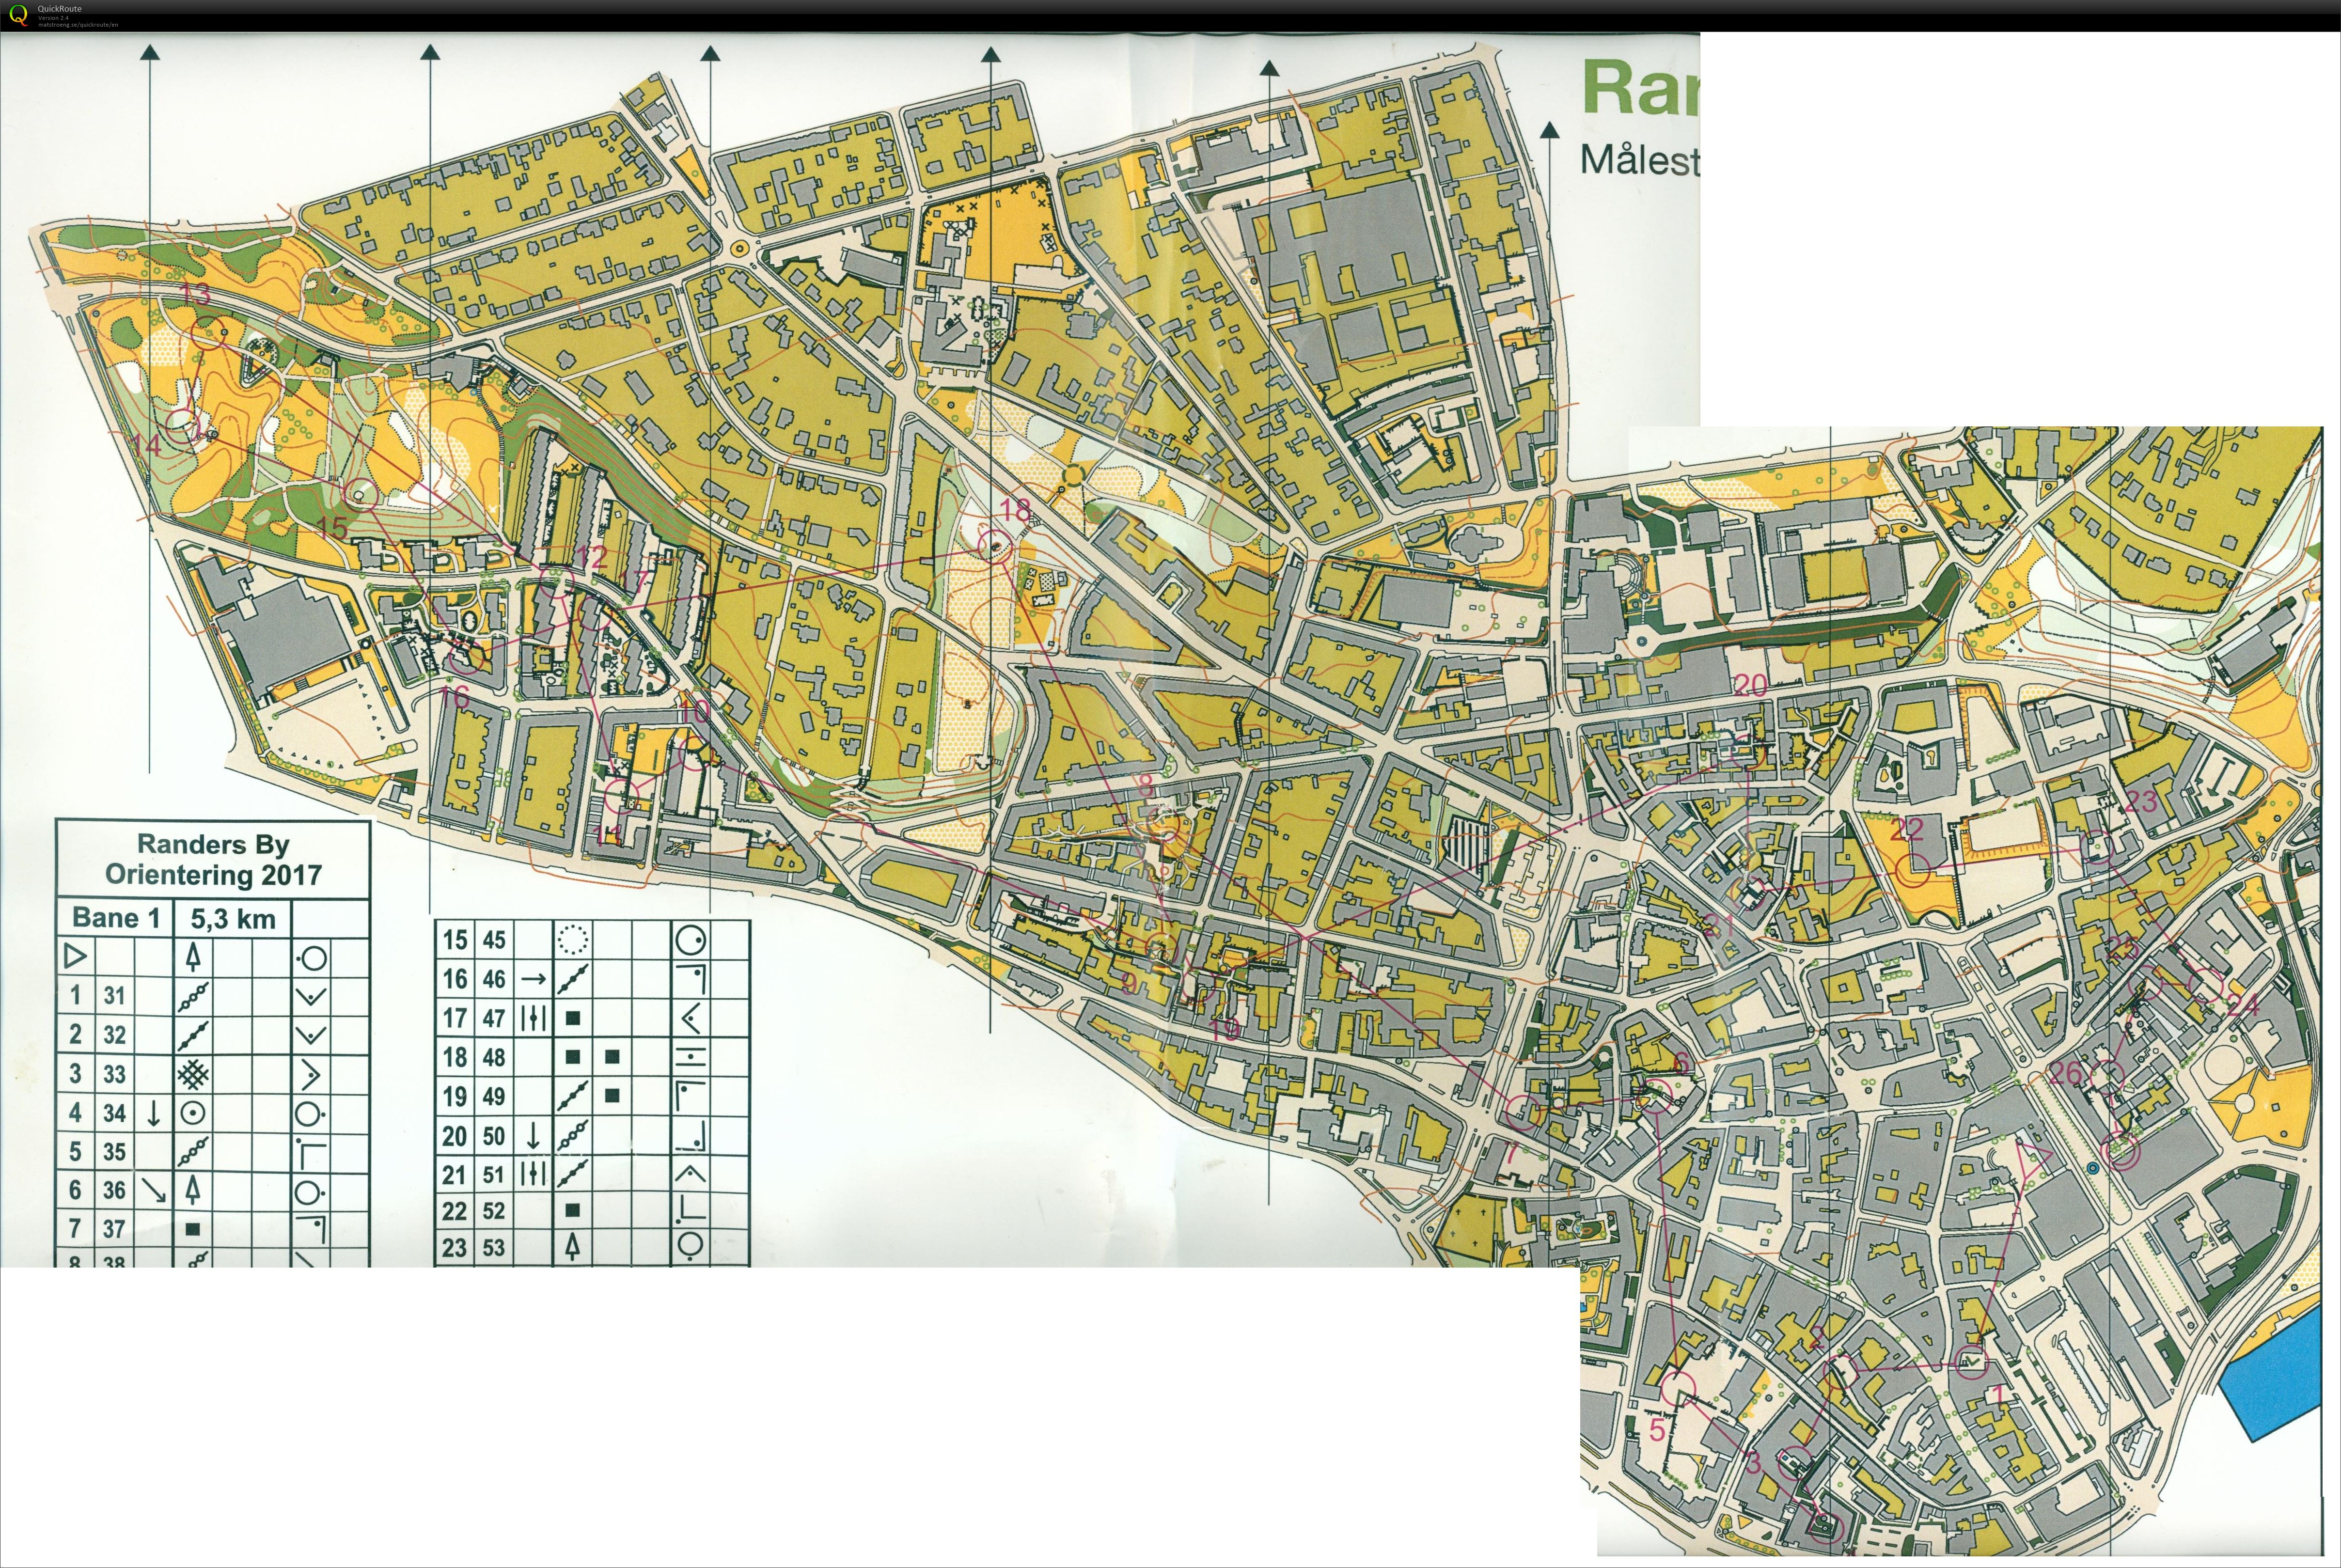Select the black square symbol in row 7 (37)

(x=193, y=1229)
